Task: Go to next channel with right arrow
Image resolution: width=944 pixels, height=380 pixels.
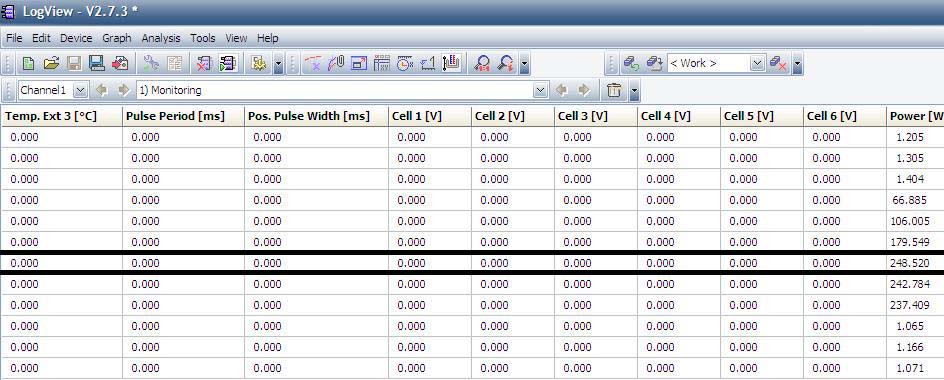Action: tap(124, 90)
